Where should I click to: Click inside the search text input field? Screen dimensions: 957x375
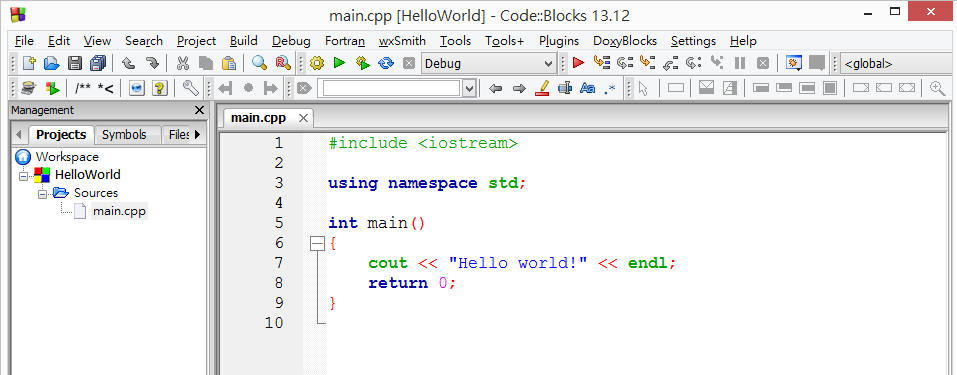coord(391,89)
